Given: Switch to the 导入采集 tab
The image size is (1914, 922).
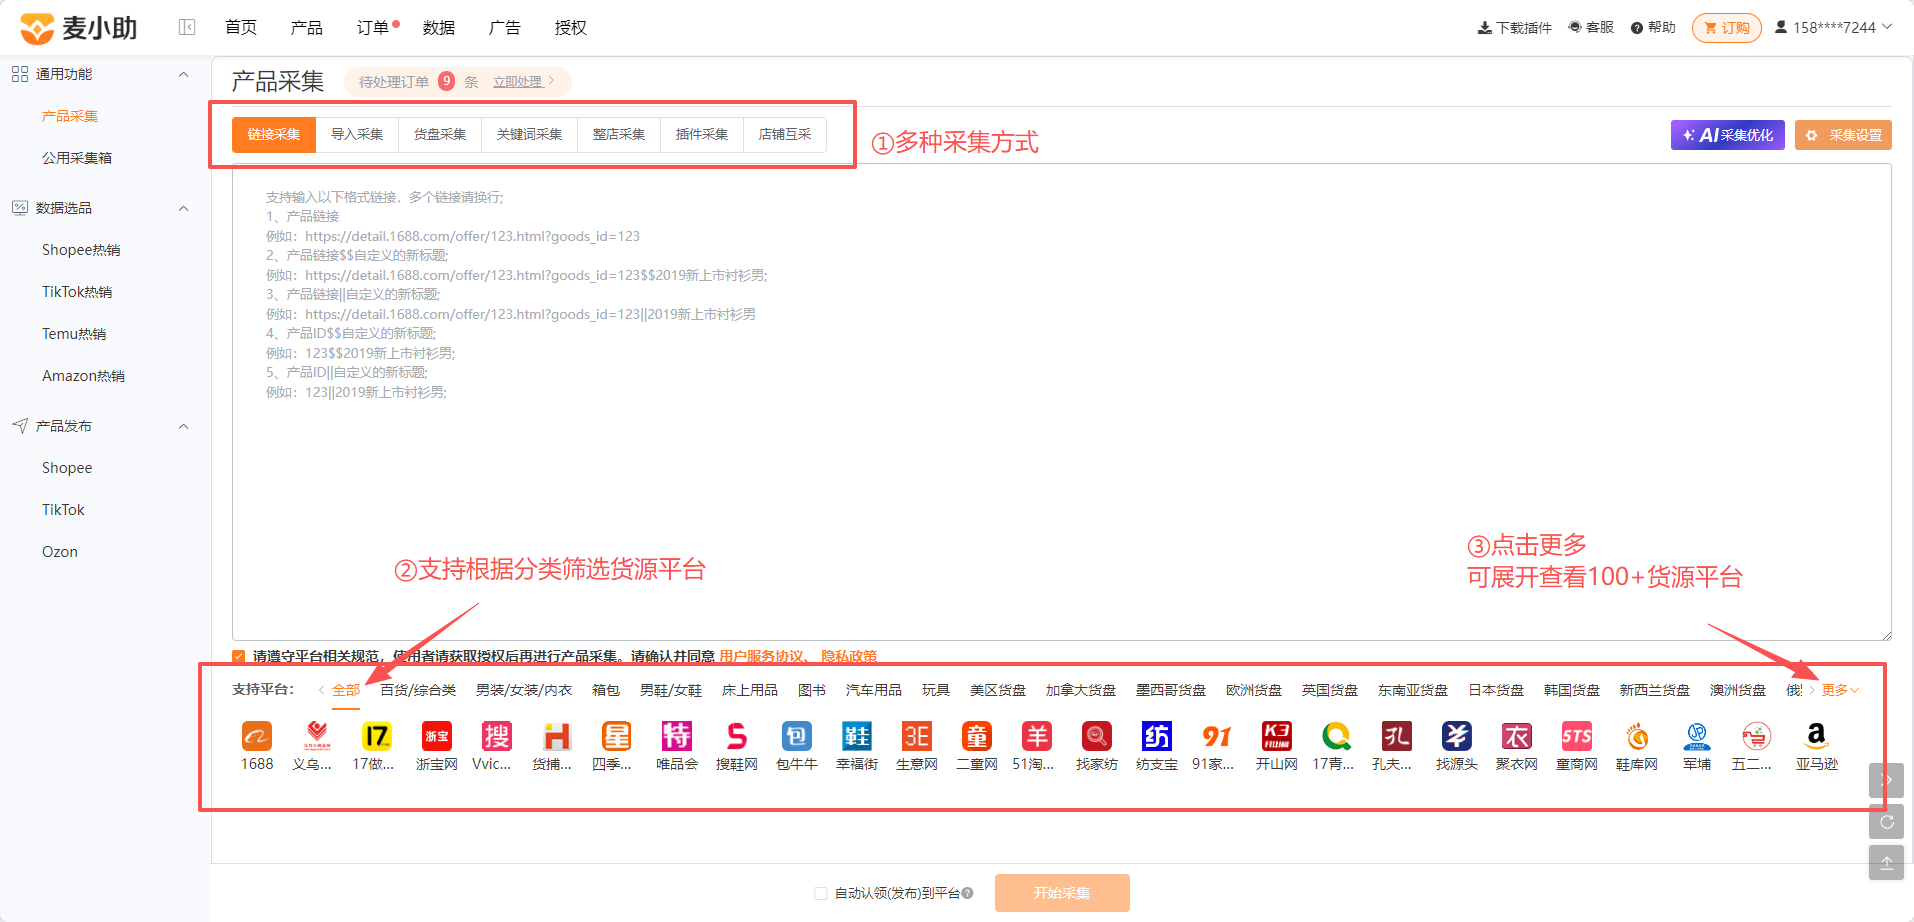Looking at the screenshot, I should (x=357, y=134).
